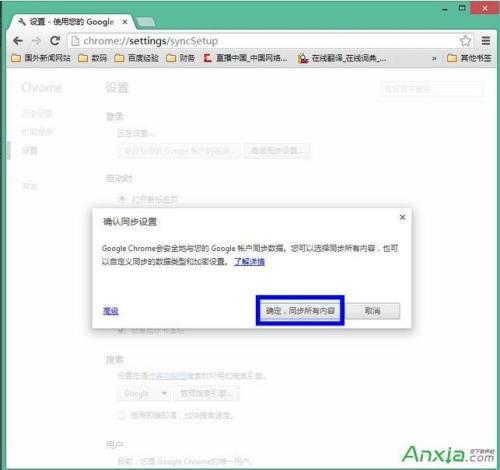Open the 数码 bookmark folder
This screenshot has height=470, width=500.
(x=92, y=58)
